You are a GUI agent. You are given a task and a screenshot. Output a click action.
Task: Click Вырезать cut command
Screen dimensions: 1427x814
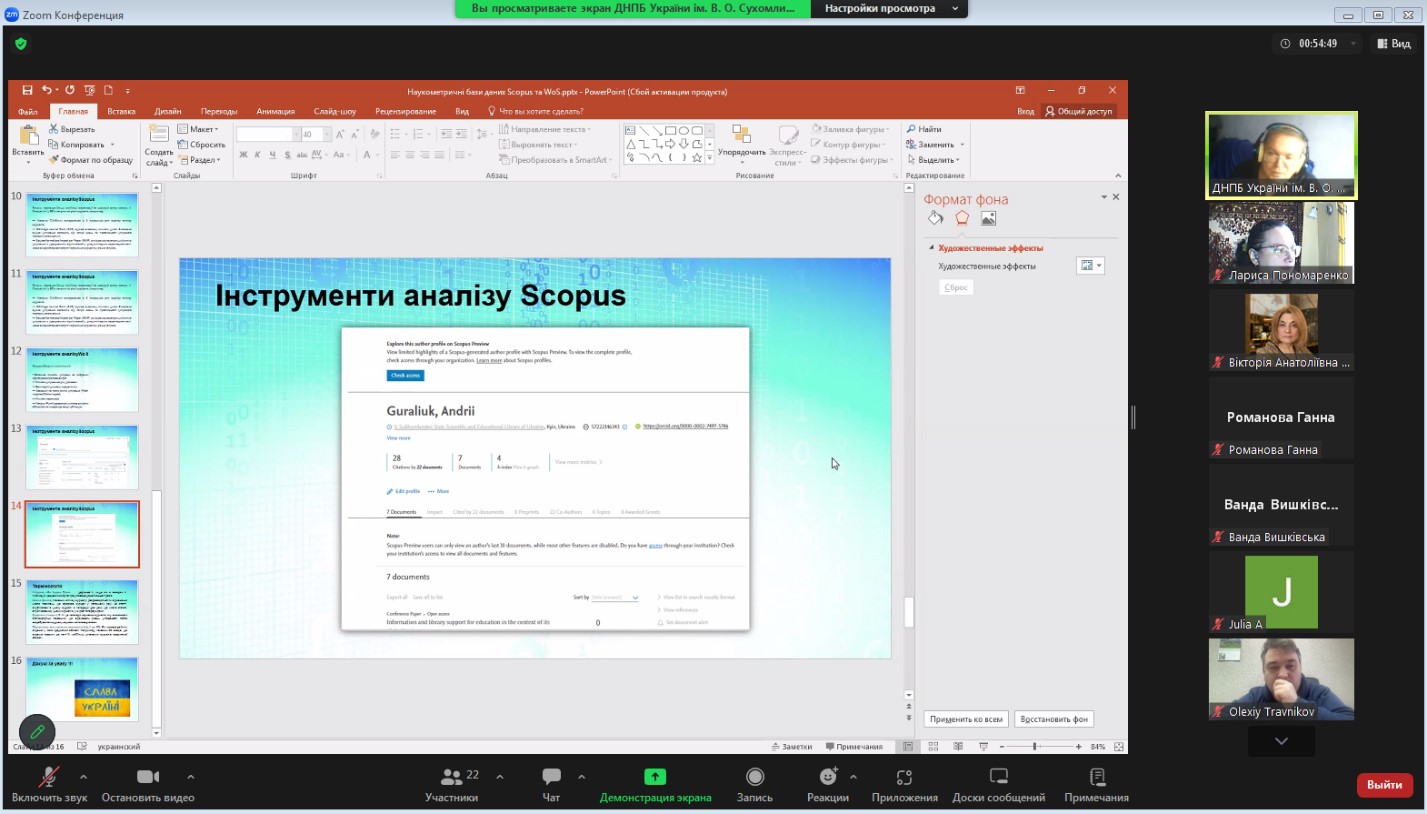tap(71, 129)
